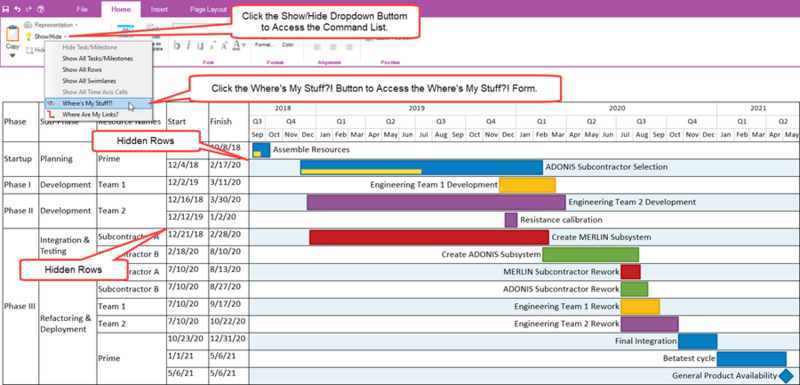This screenshot has height=385, width=800.
Task: Select the Betatest cycle blue bar
Action: tap(752, 358)
